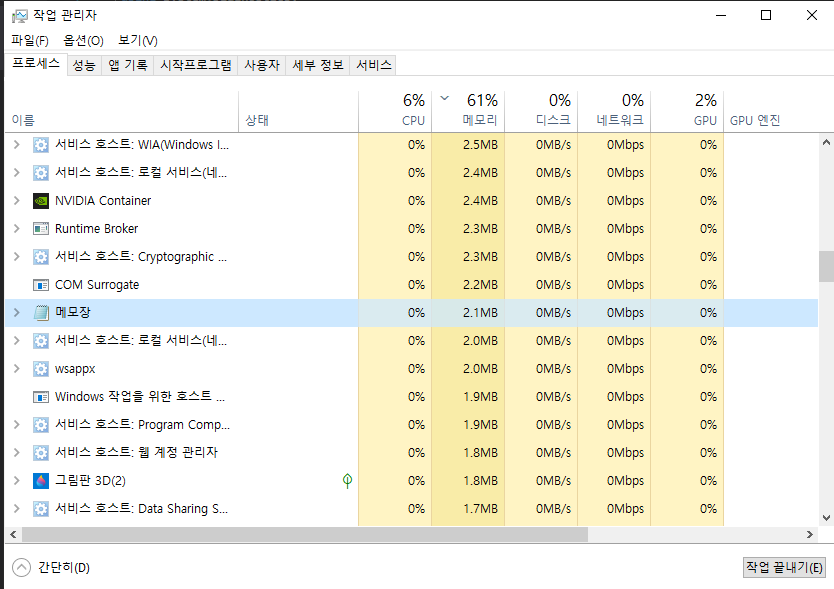This screenshot has width=834, height=589.
Task: Click the green leaf suspended status icon
Action: [347, 481]
